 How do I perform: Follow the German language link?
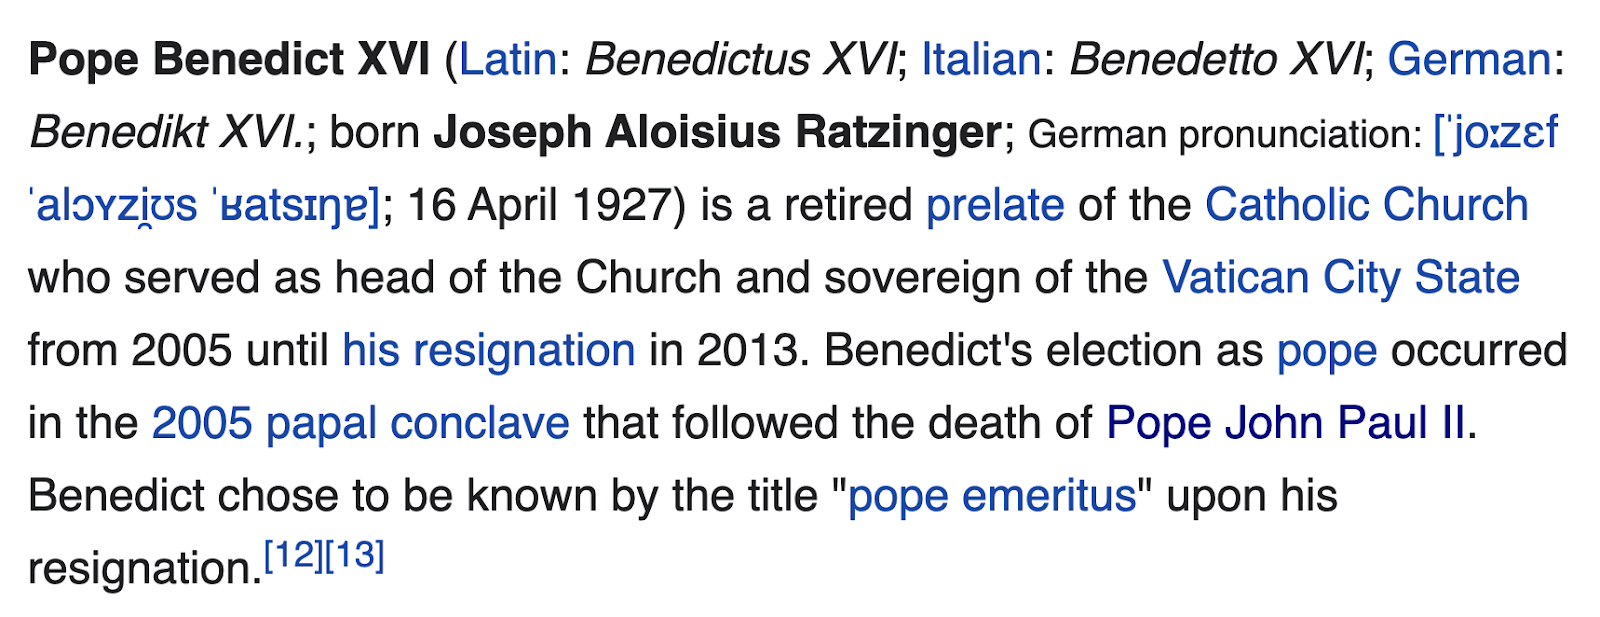(1469, 59)
